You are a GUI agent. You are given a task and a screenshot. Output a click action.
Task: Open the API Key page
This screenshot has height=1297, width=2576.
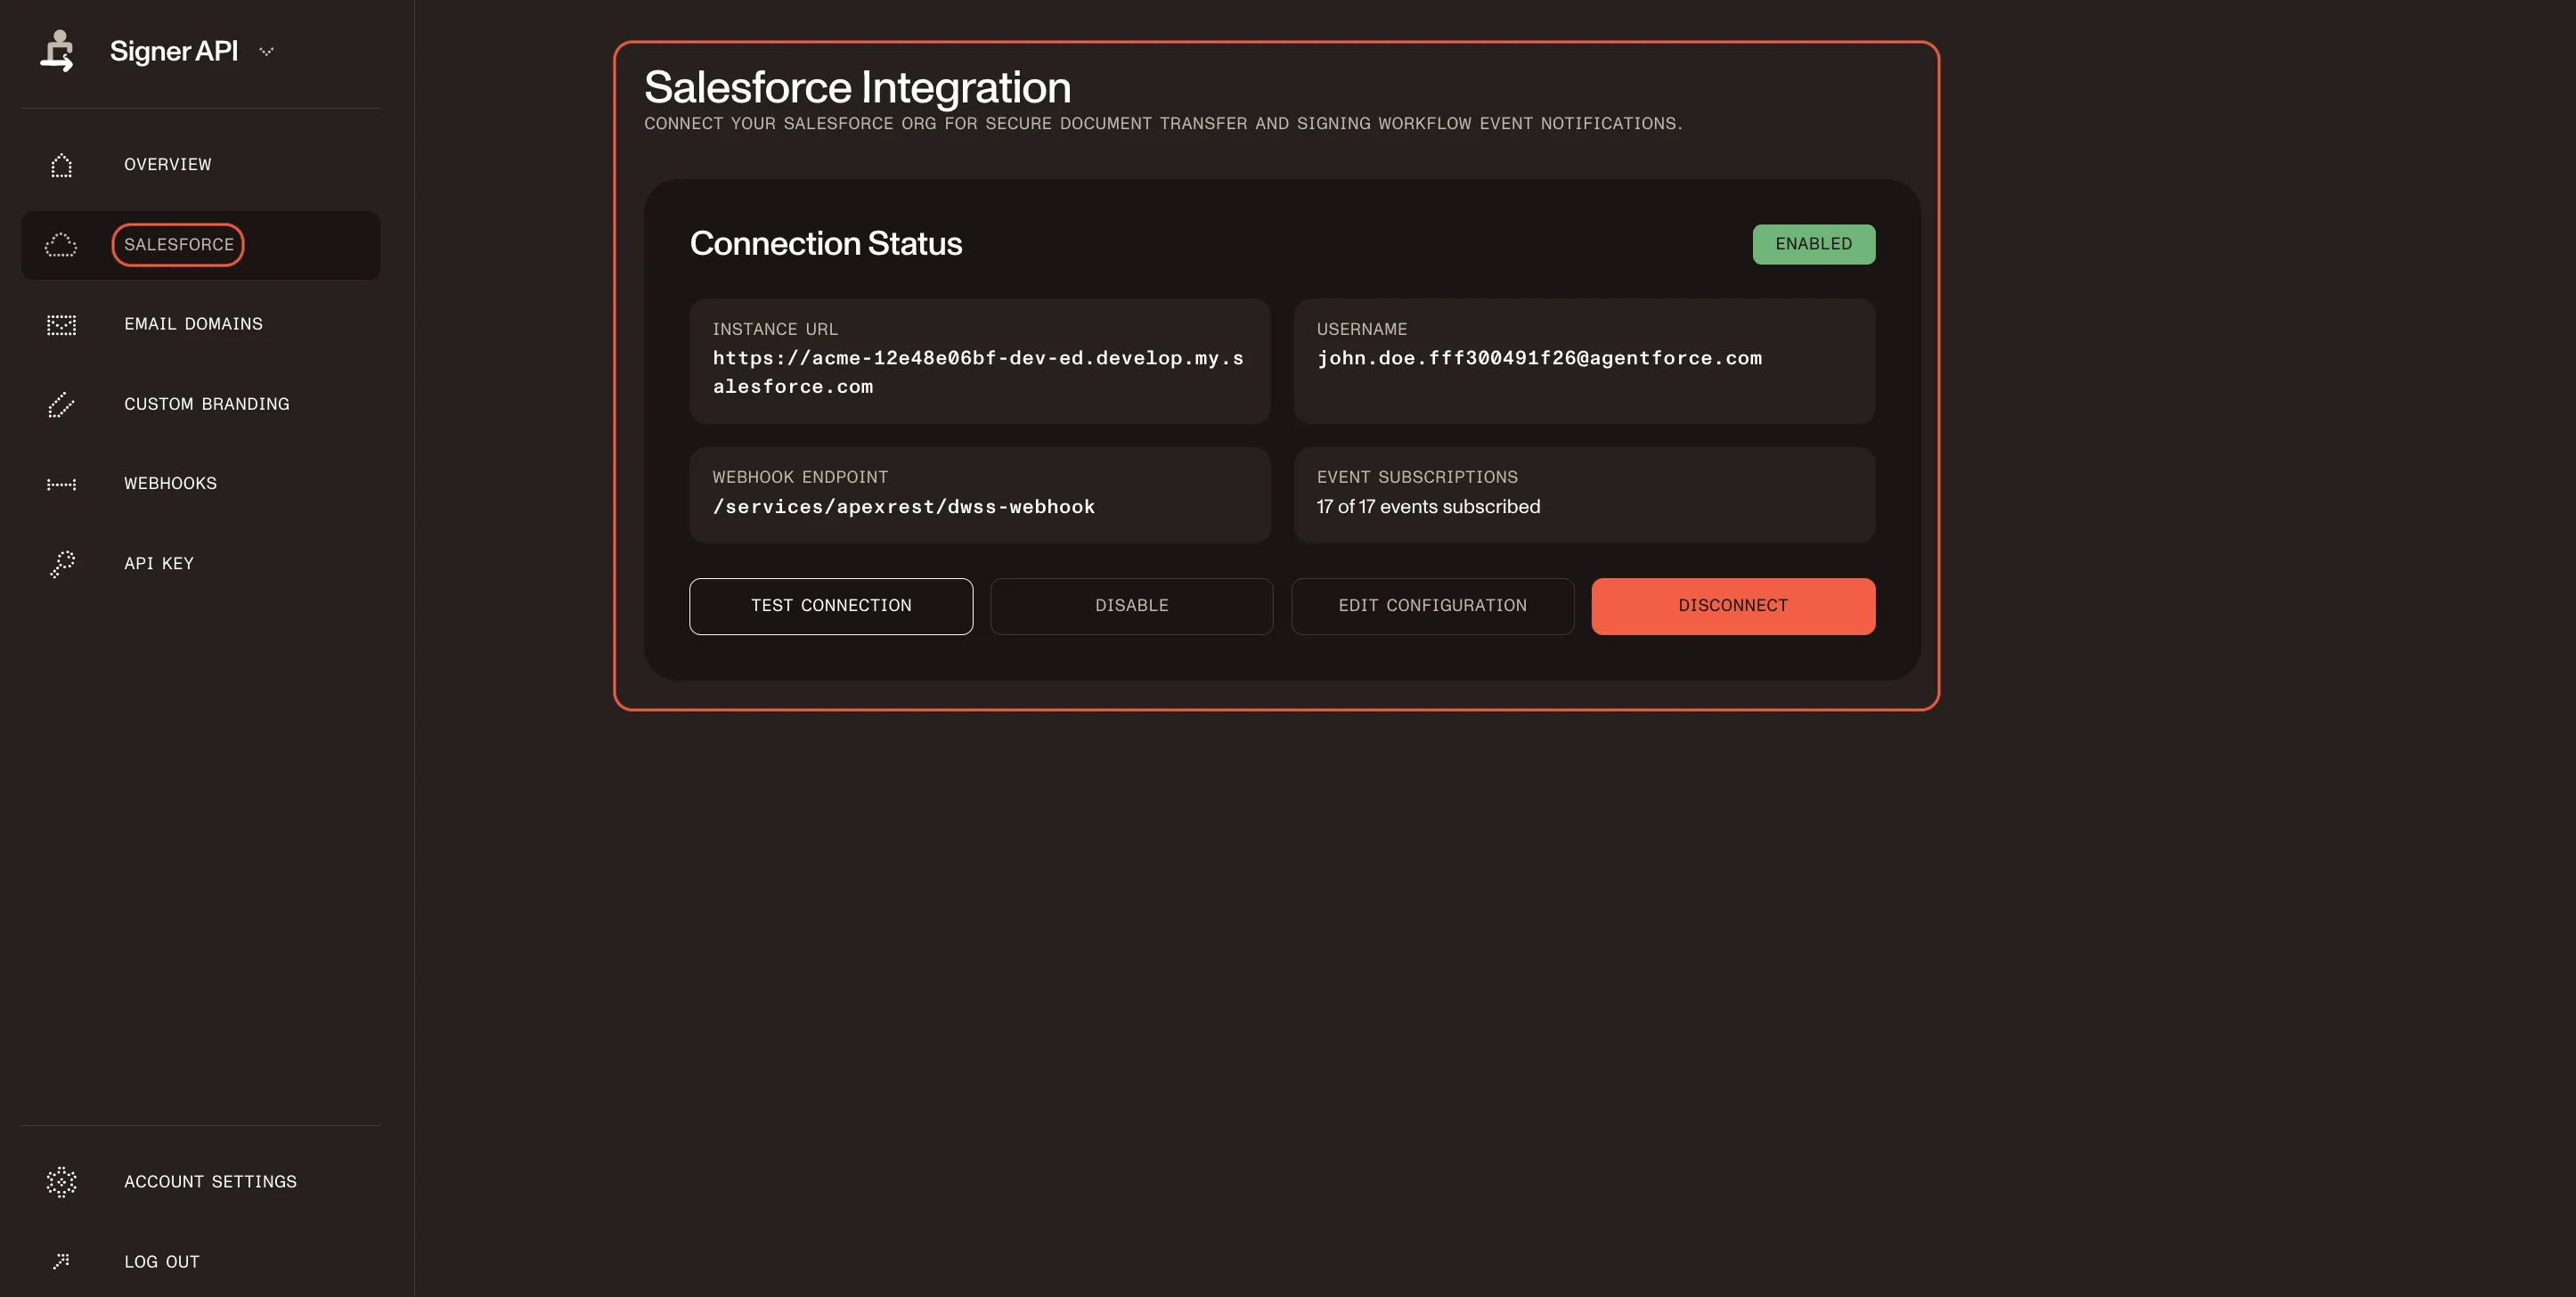[x=200, y=564]
